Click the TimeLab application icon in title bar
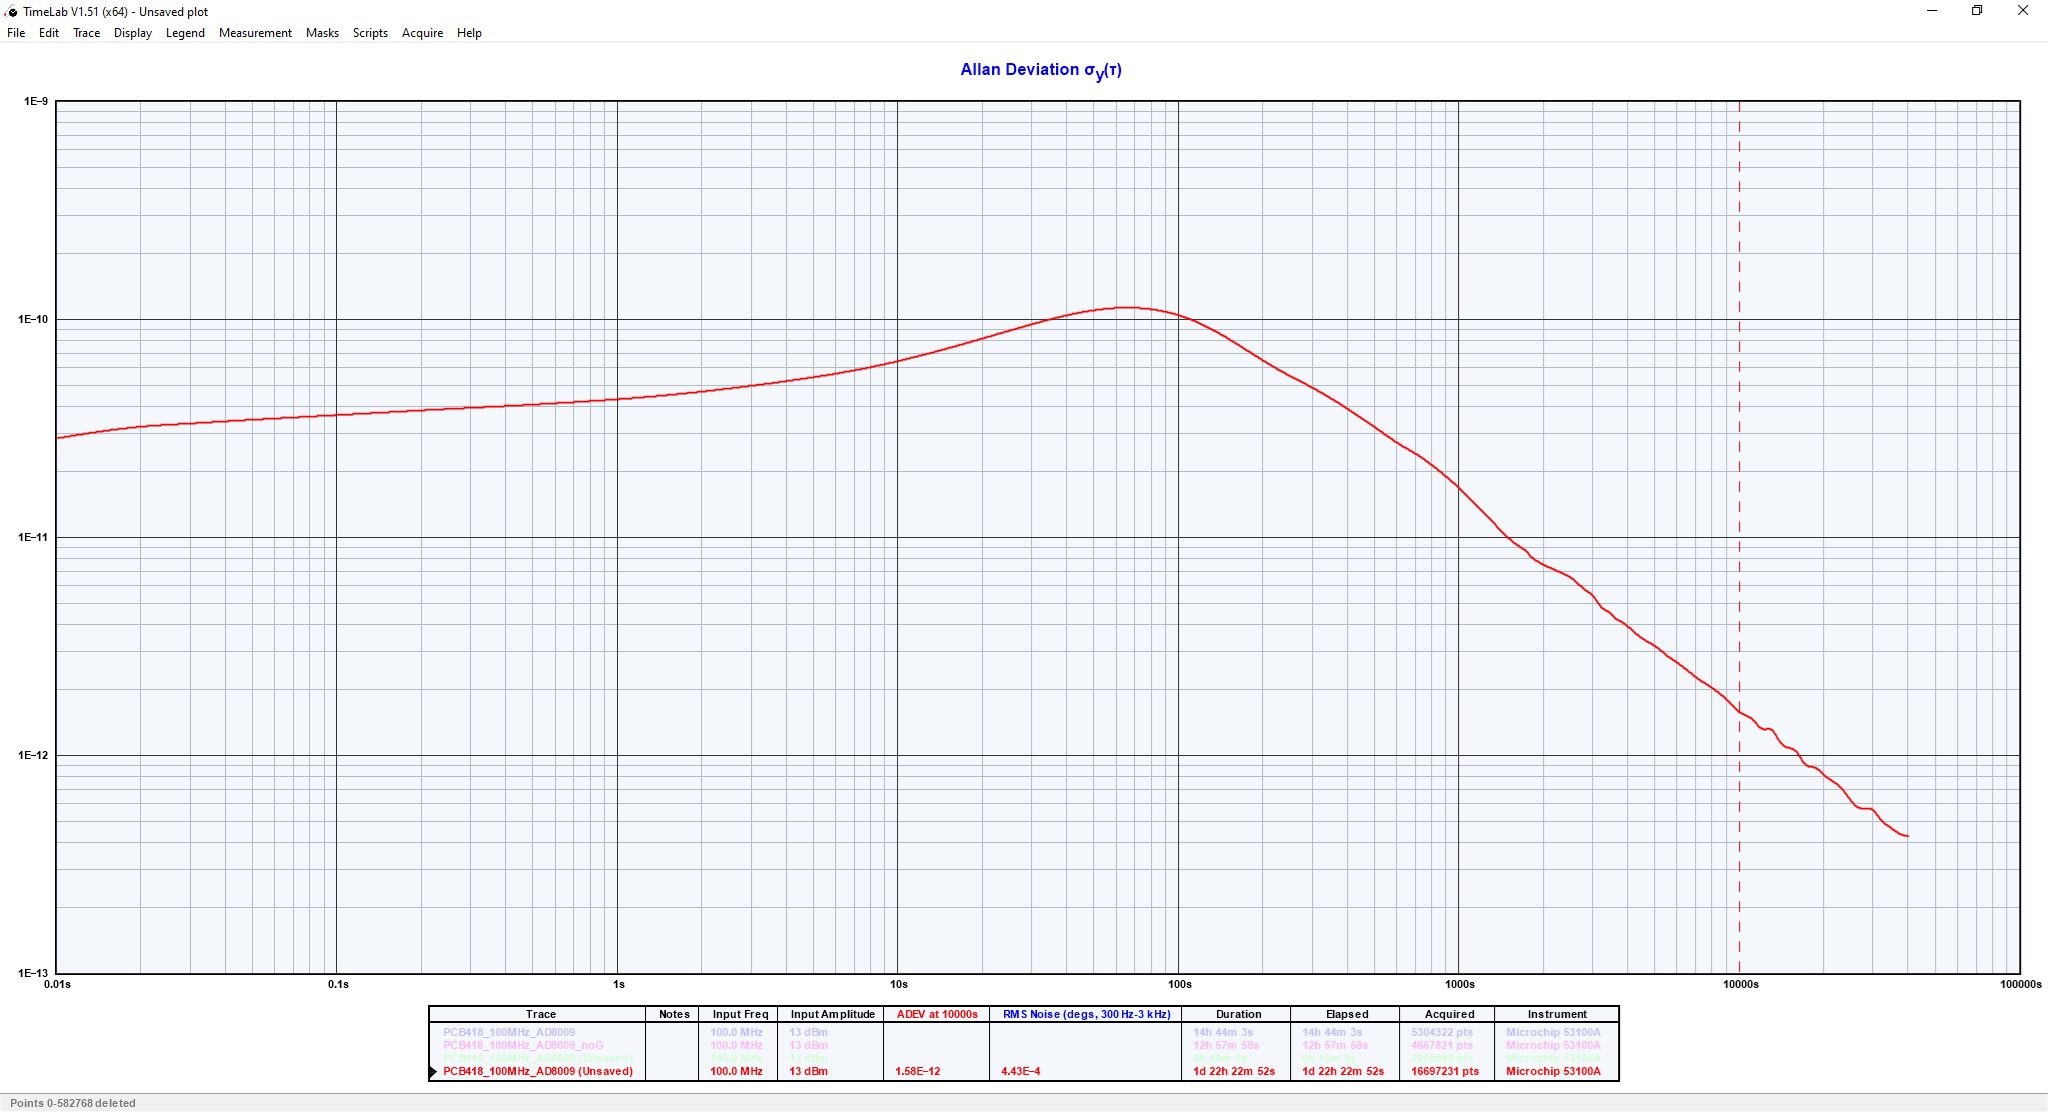This screenshot has height=1112, width=2048. coord(11,11)
